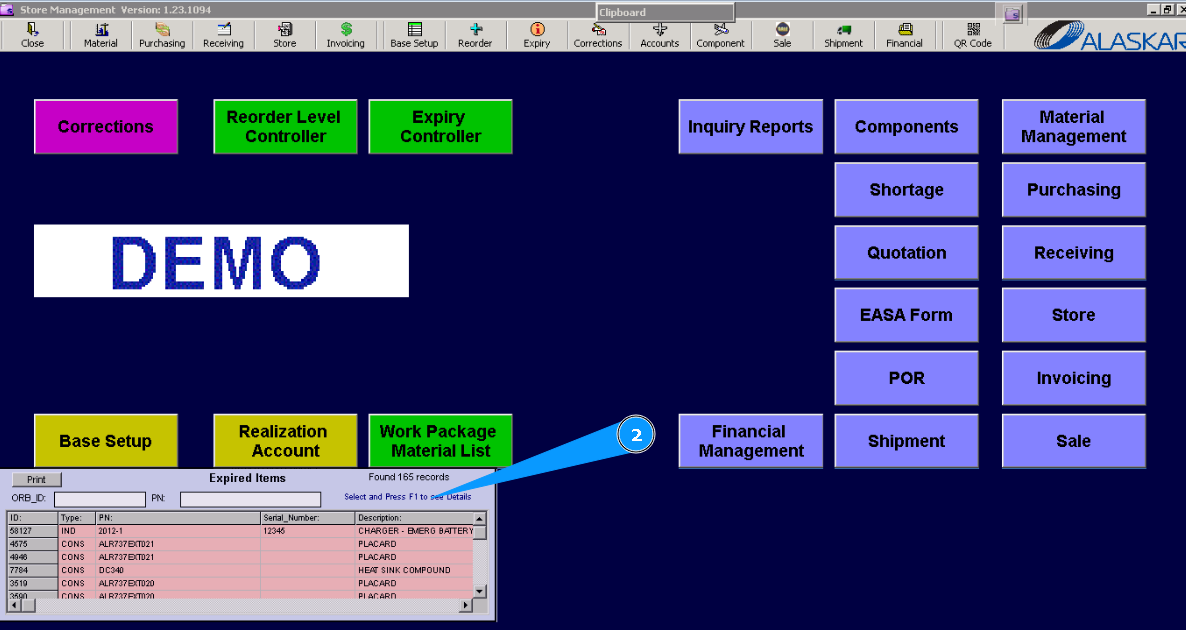
Task: Select the Quotation tile
Action: coord(906,252)
